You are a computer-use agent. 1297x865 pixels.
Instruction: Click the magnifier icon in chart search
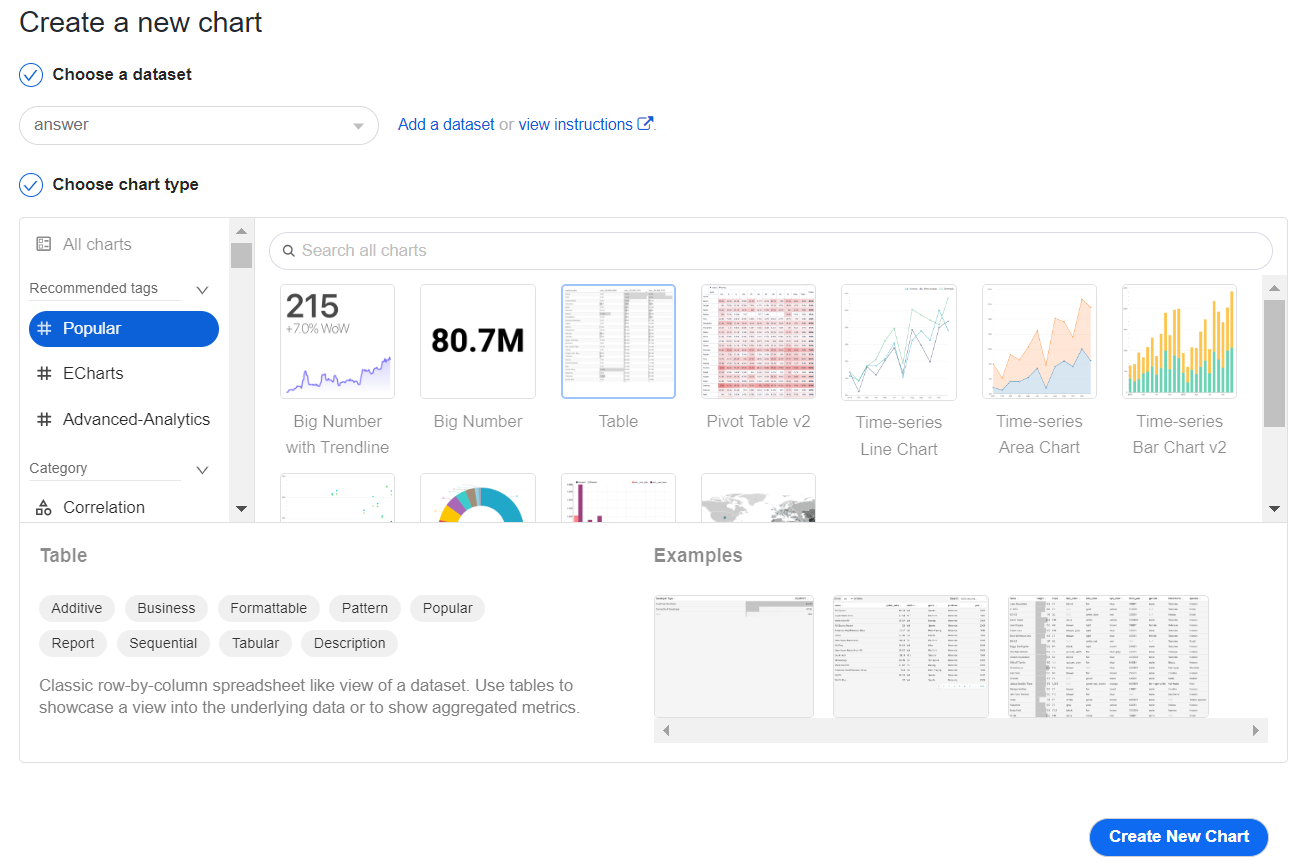[x=289, y=251]
